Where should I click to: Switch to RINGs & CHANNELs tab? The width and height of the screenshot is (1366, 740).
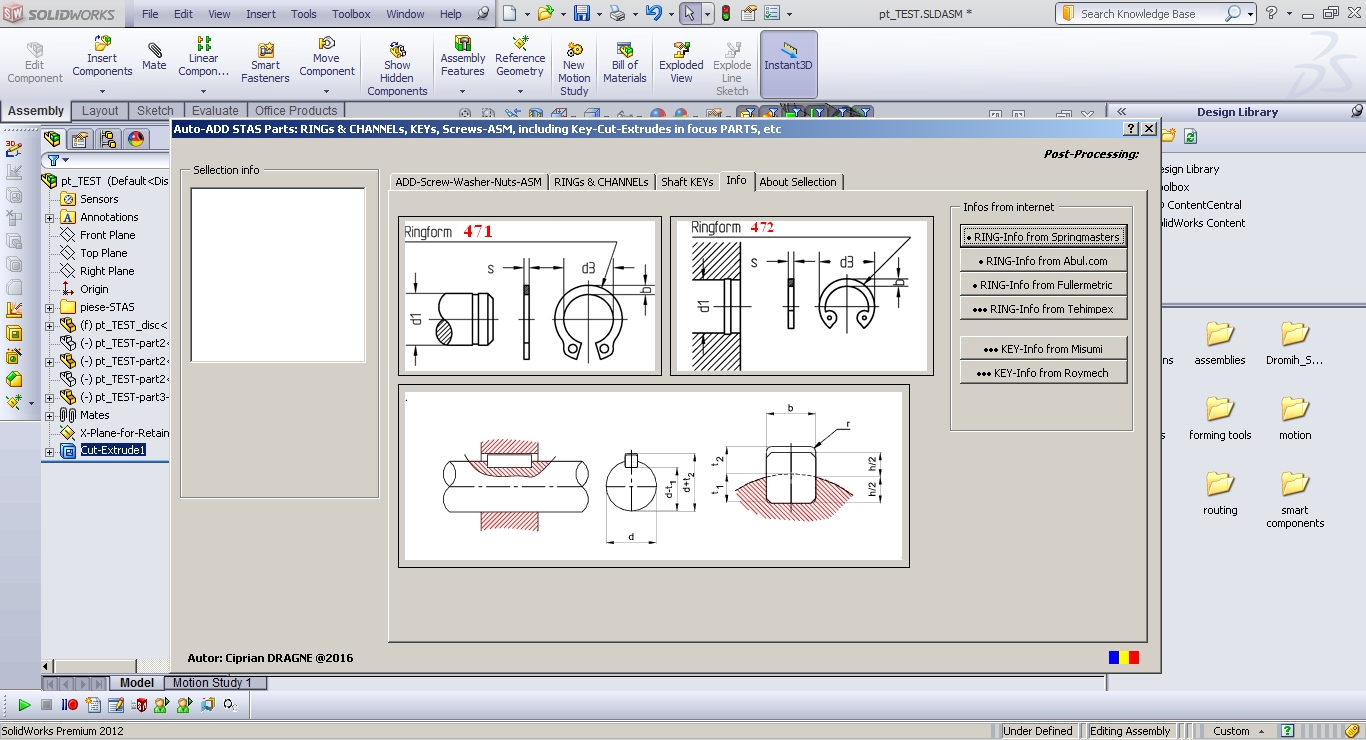pos(601,182)
